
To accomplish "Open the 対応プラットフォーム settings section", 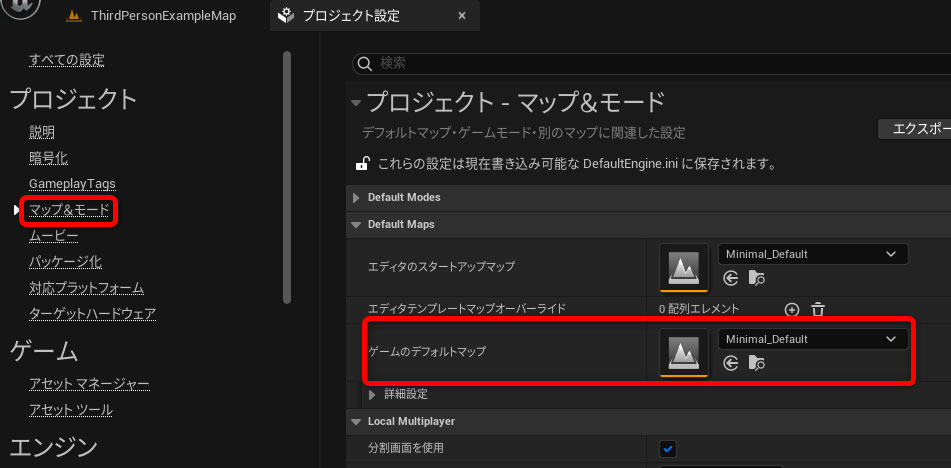I will (87, 287).
